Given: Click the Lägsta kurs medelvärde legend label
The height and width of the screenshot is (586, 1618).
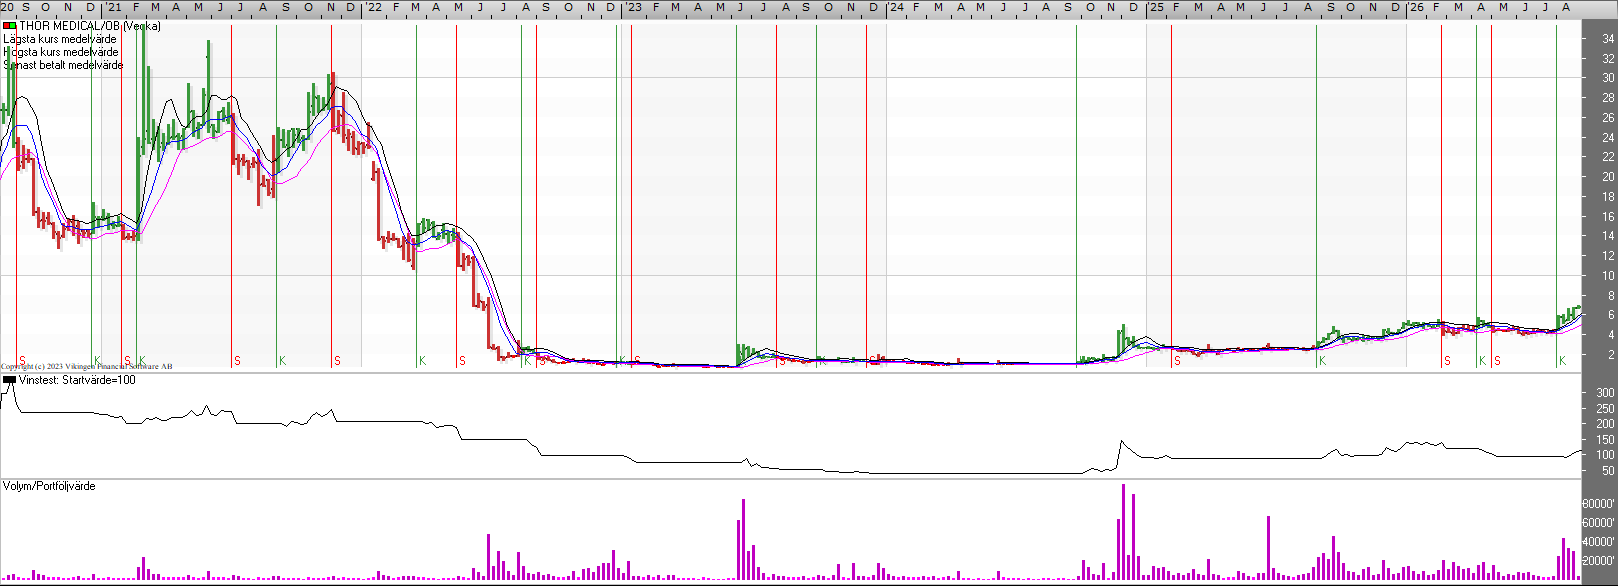Looking at the screenshot, I should [x=60, y=39].
